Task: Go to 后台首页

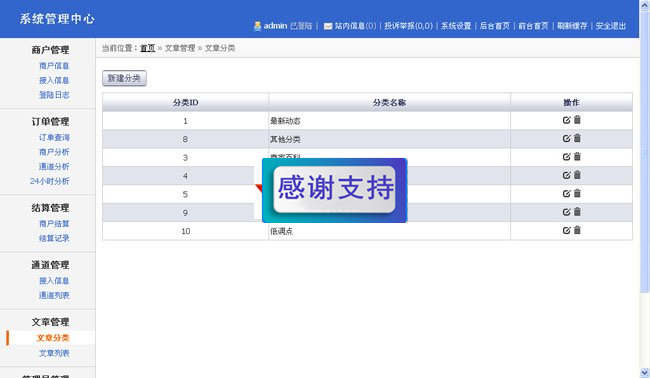Action: [x=495, y=26]
